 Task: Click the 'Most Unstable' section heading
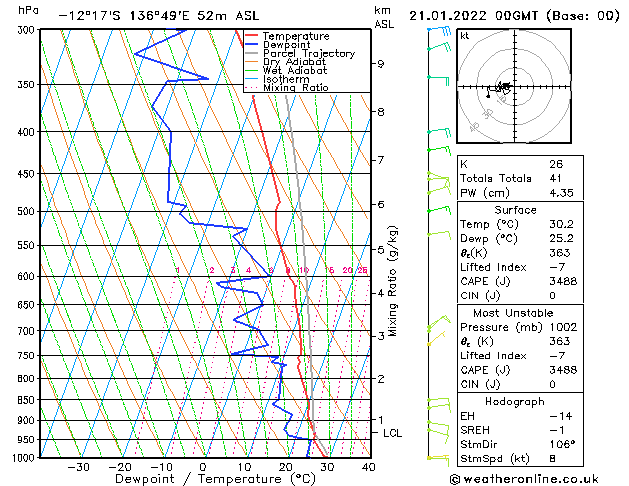[513, 313]
